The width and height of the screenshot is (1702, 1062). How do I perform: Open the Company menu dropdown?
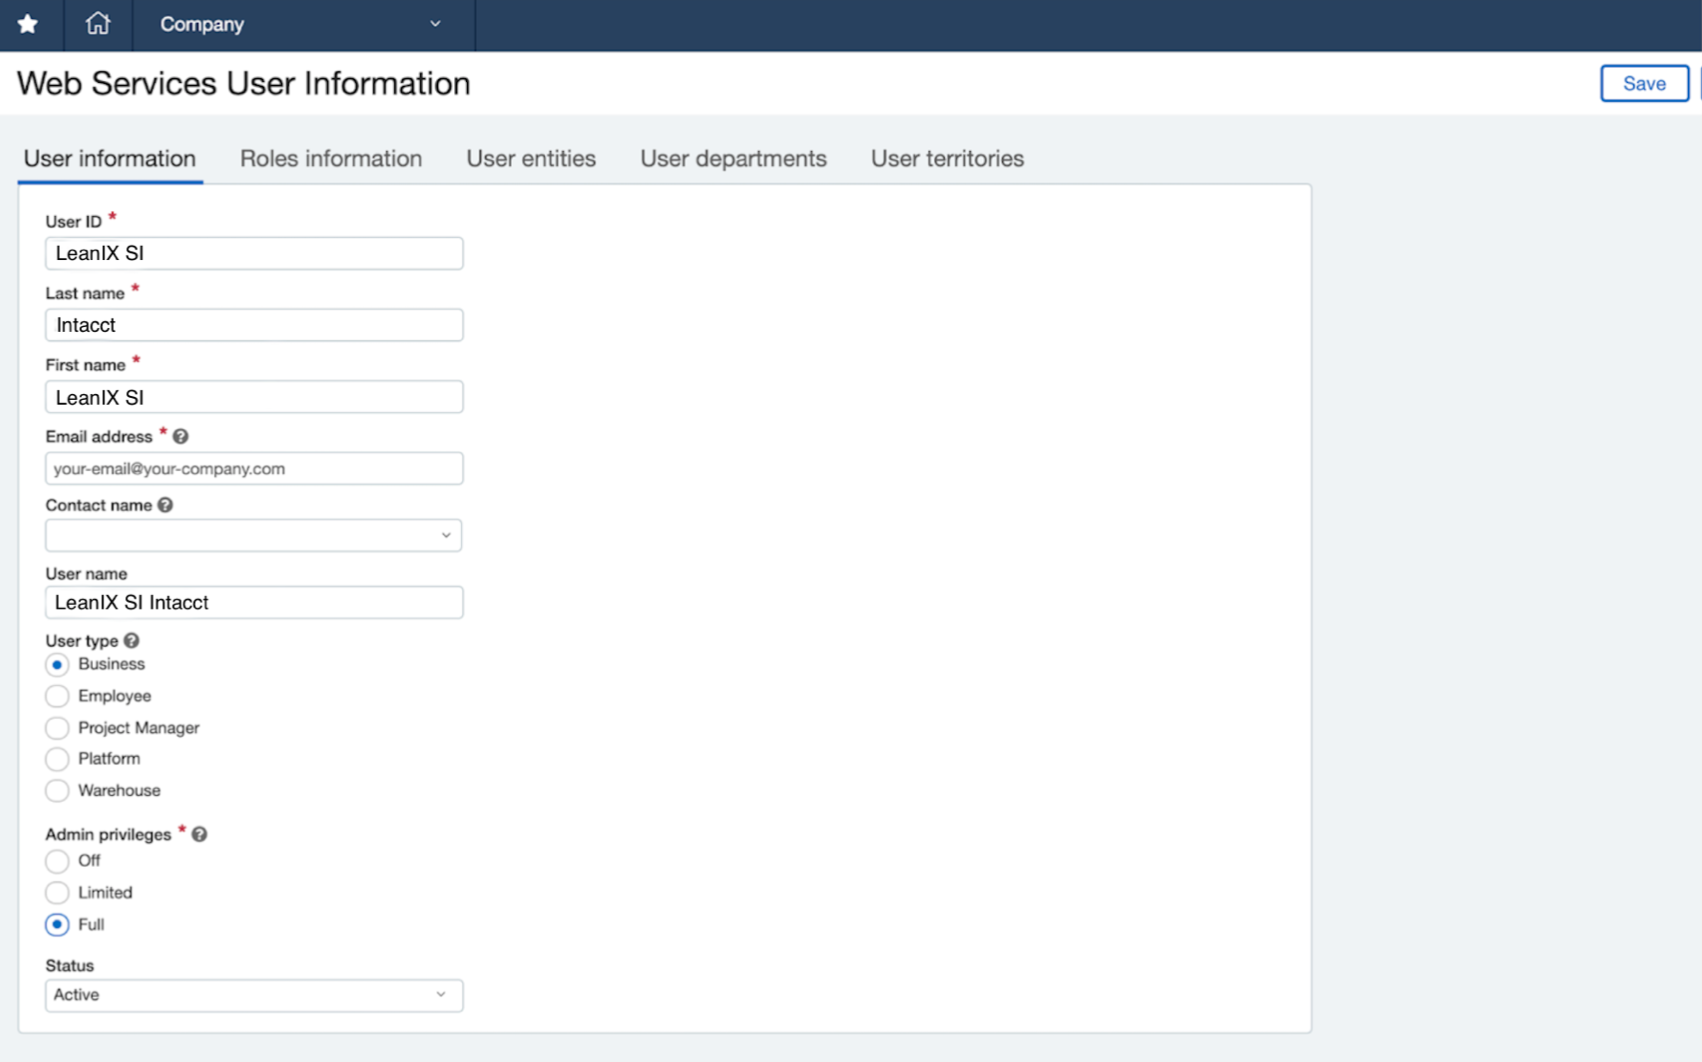pos(303,24)
